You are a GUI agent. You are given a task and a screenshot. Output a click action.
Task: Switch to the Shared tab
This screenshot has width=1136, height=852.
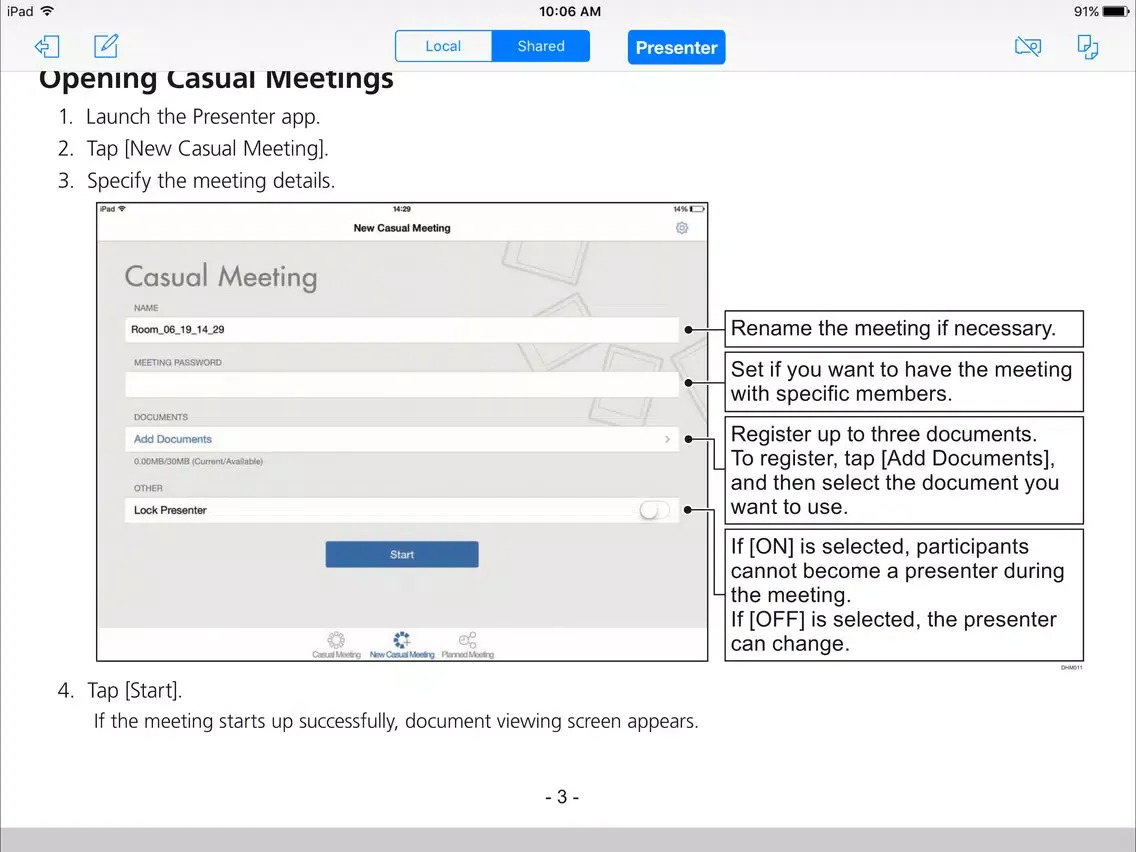[x=540, y=46]
